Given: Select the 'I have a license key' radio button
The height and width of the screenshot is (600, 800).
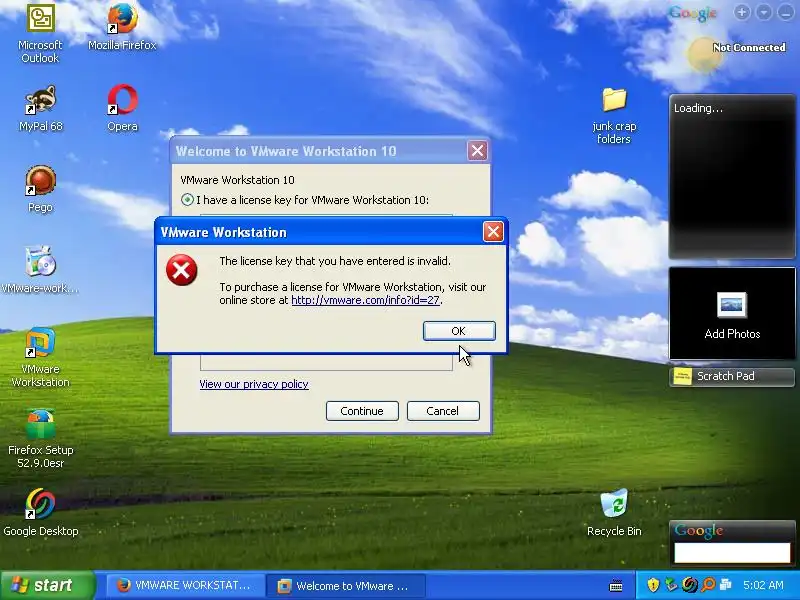Looking at the screenshot, I should (187, 199).
